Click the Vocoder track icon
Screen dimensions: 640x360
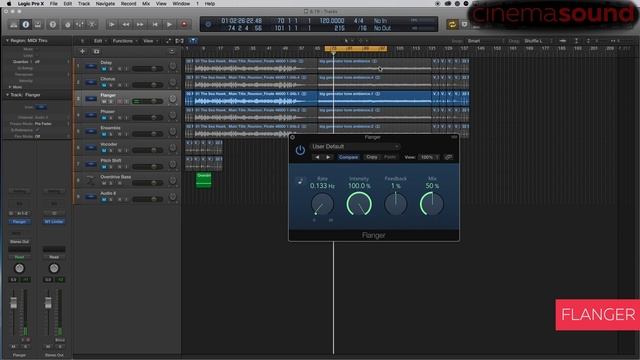tap(91, 147)
